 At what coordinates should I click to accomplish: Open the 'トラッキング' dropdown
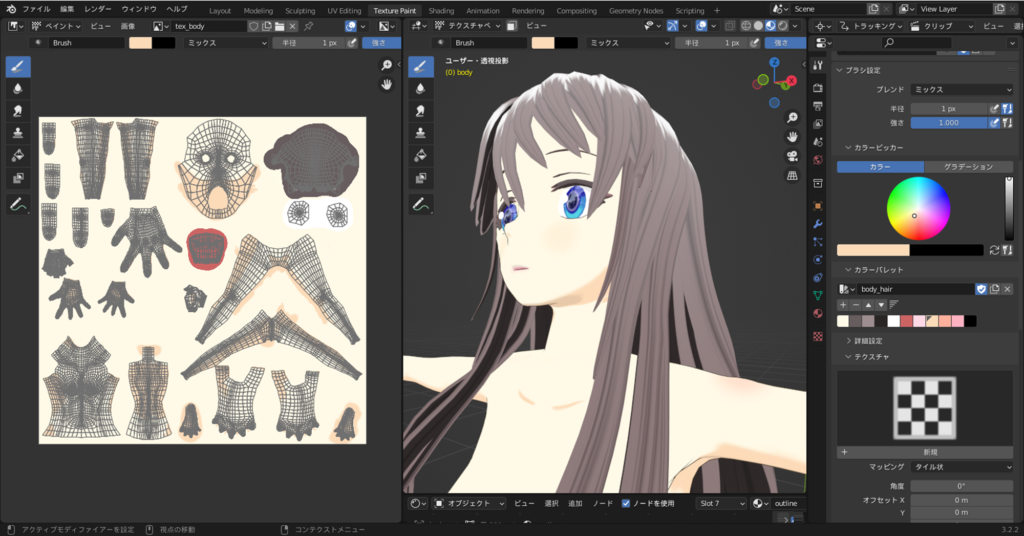[871, 26]
